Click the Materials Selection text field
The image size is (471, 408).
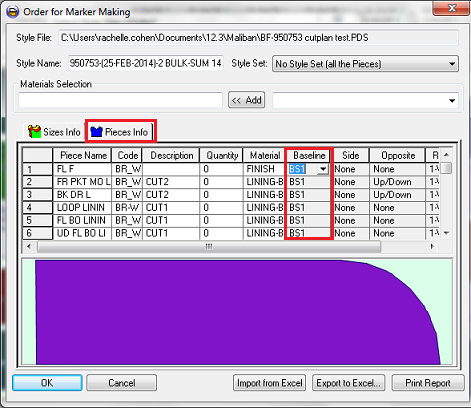coord(121,100)
